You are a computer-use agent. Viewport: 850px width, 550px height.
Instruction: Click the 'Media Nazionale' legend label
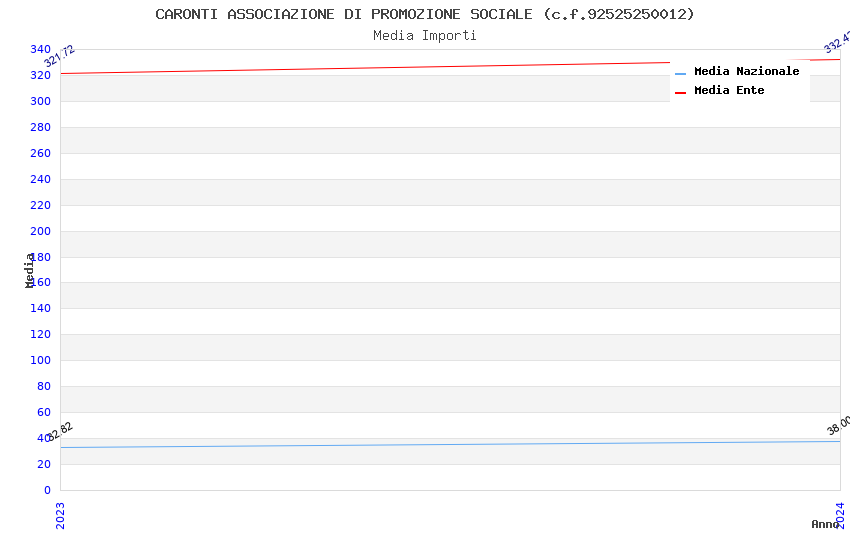[746, 71]
